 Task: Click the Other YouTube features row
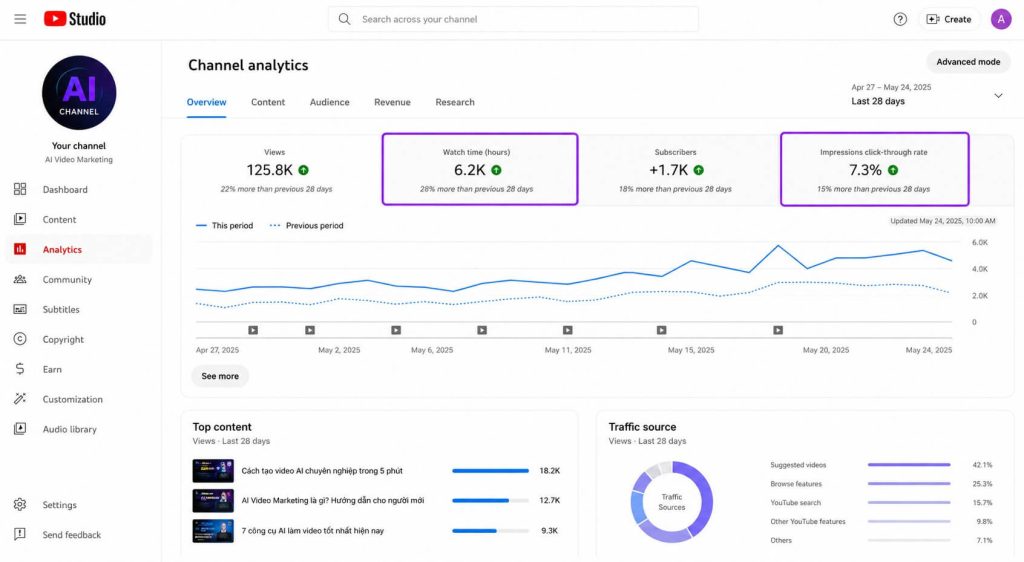click(x=881, y=522)
